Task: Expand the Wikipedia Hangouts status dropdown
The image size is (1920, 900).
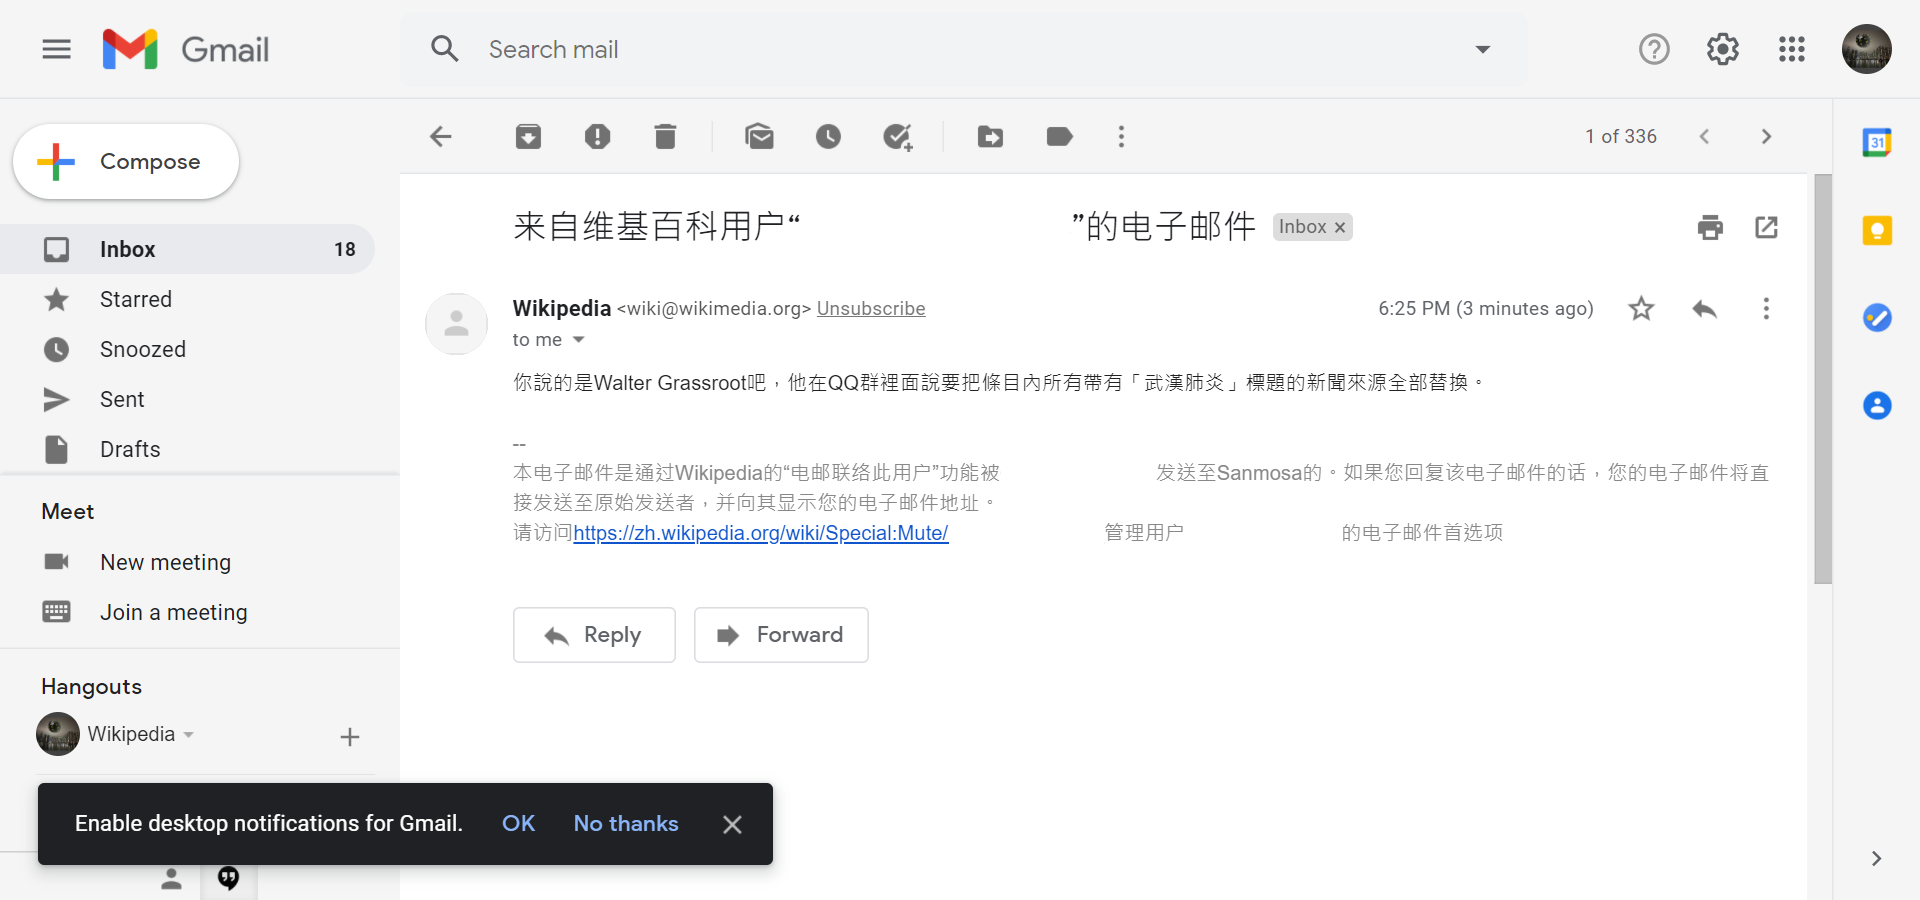Action: [188, 735]
